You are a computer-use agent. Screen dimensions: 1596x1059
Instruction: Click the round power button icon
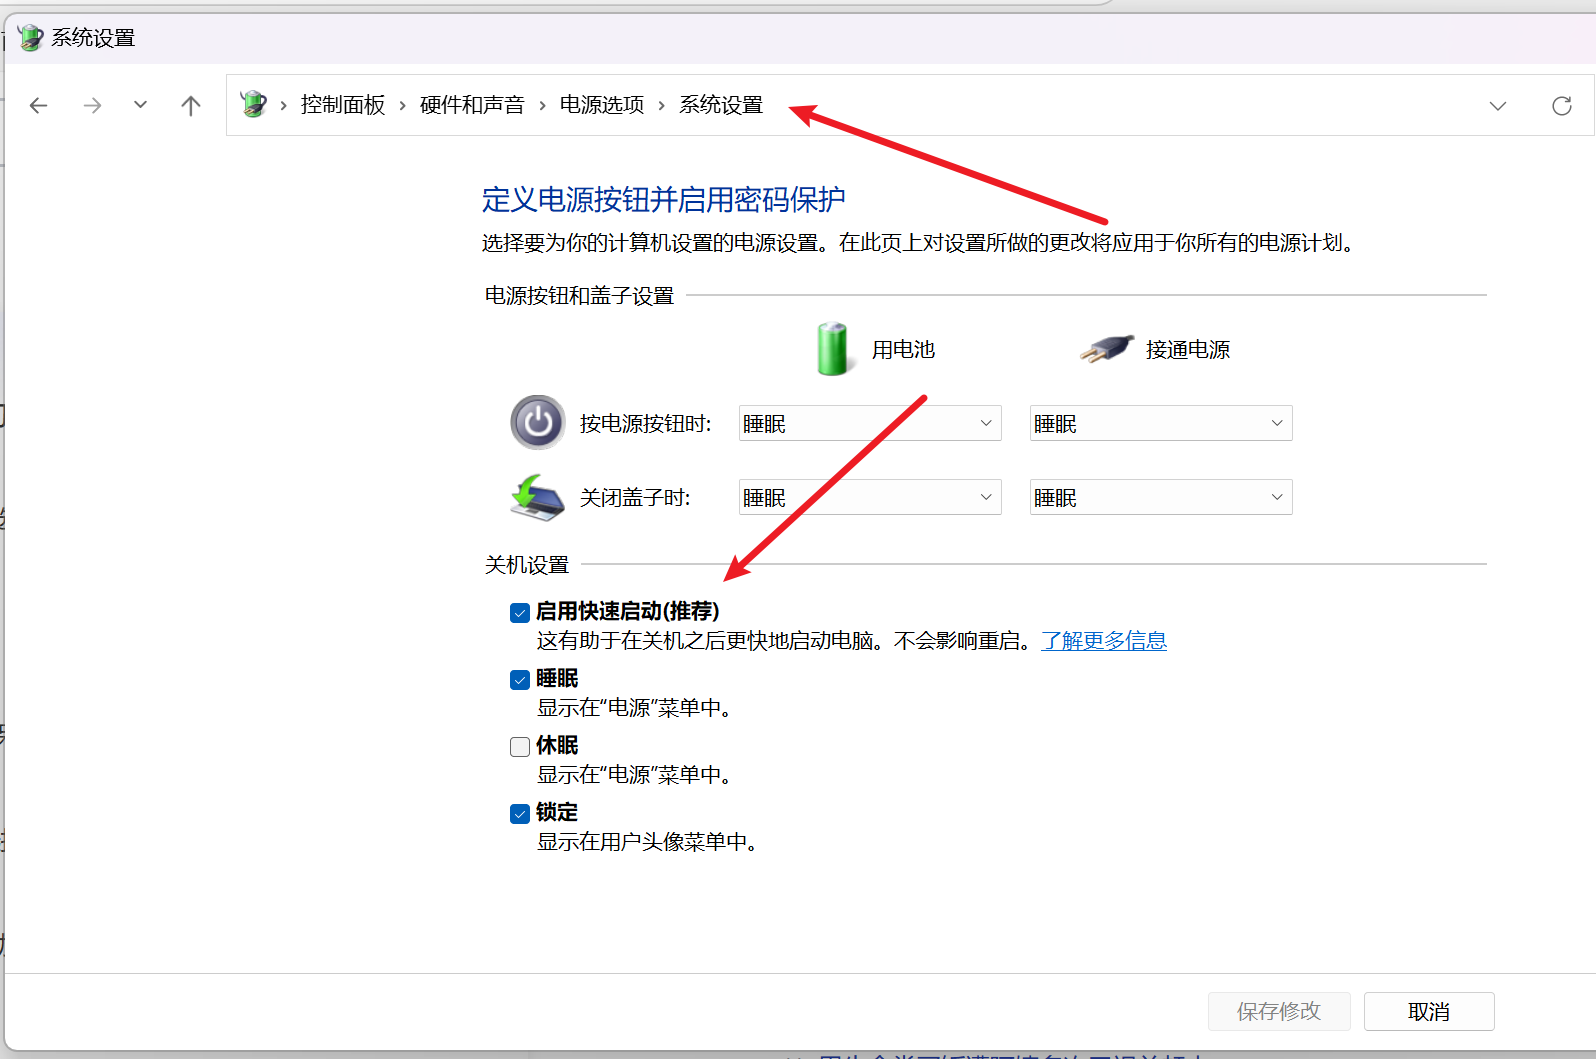[x=538, y=423]
